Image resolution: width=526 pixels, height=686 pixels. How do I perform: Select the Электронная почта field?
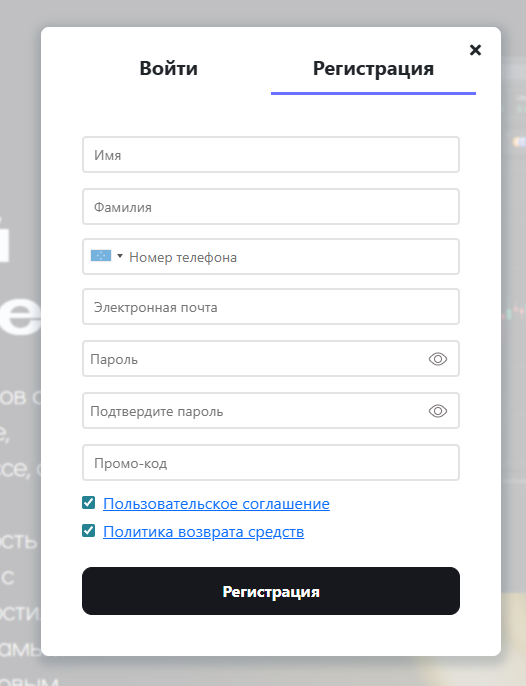(271, 307)
